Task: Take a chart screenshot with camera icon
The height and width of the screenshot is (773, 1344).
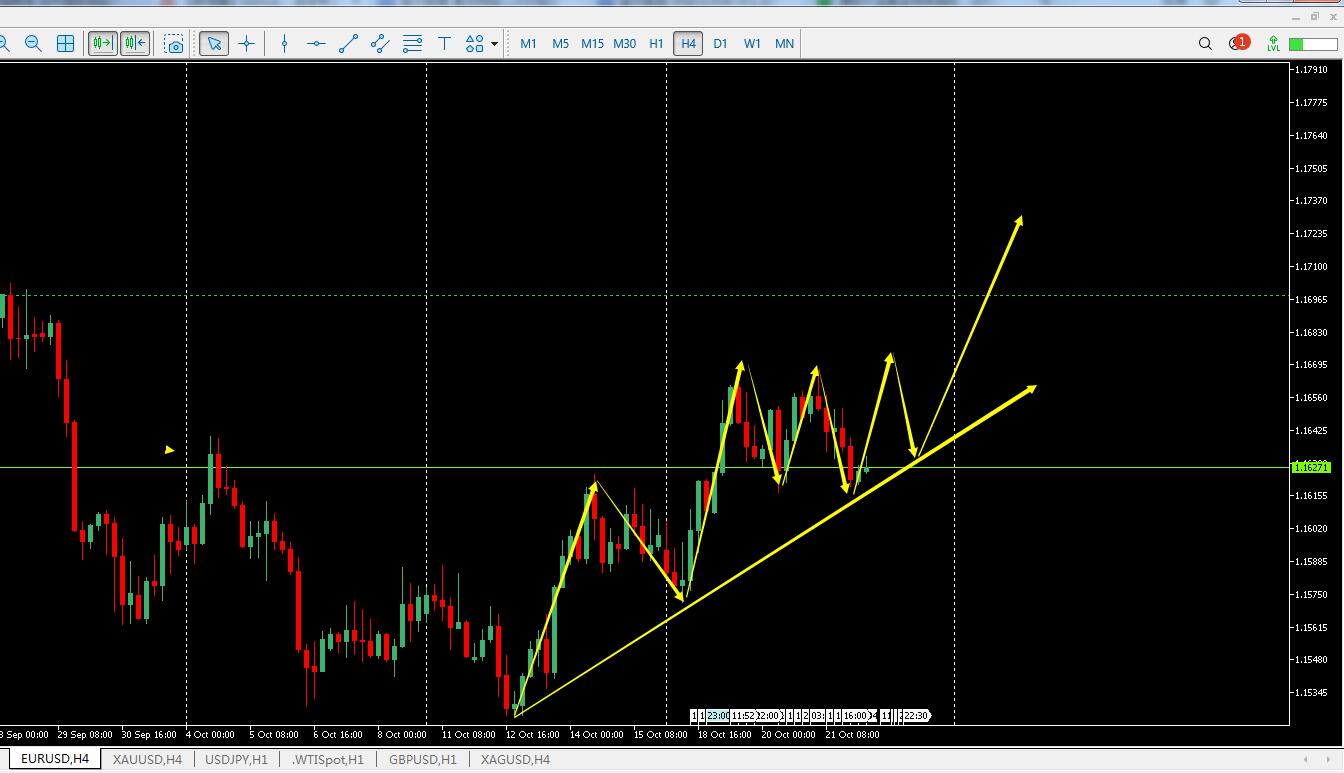Action: click(x=175, y=43)
